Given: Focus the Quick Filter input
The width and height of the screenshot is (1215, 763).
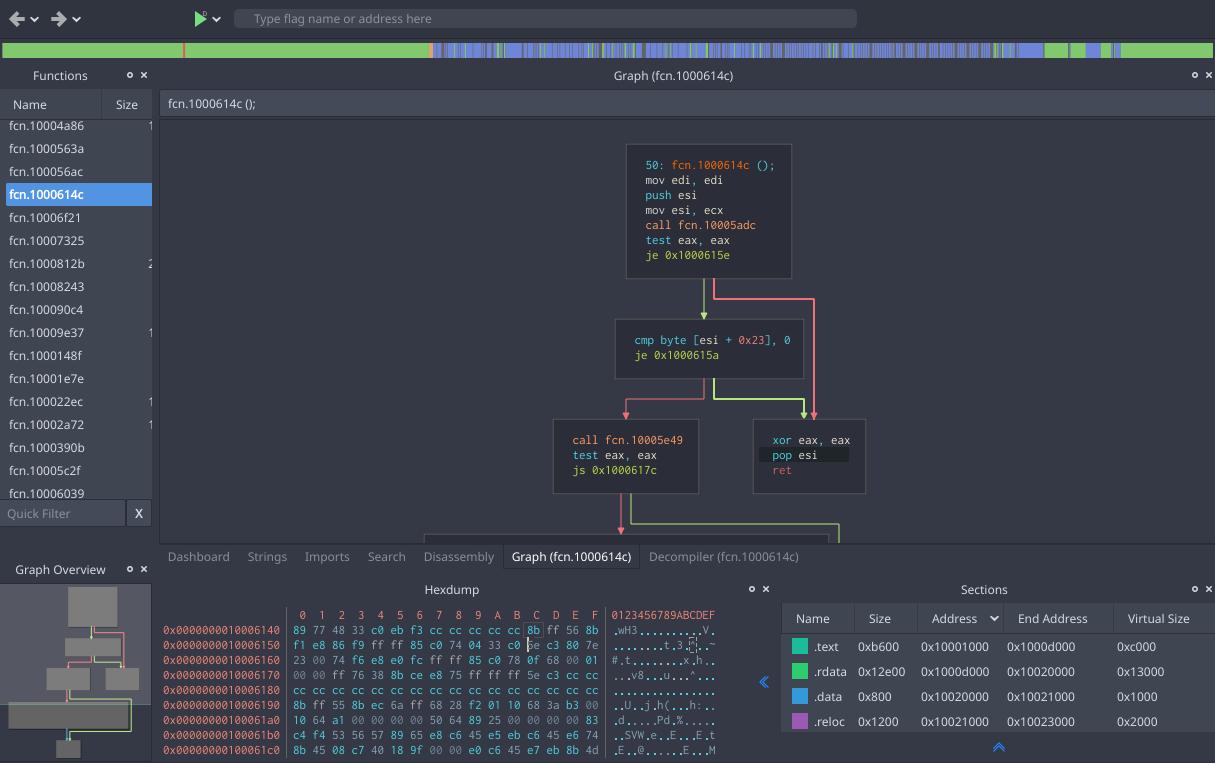Looking at the screenshot, I should 63,513.
